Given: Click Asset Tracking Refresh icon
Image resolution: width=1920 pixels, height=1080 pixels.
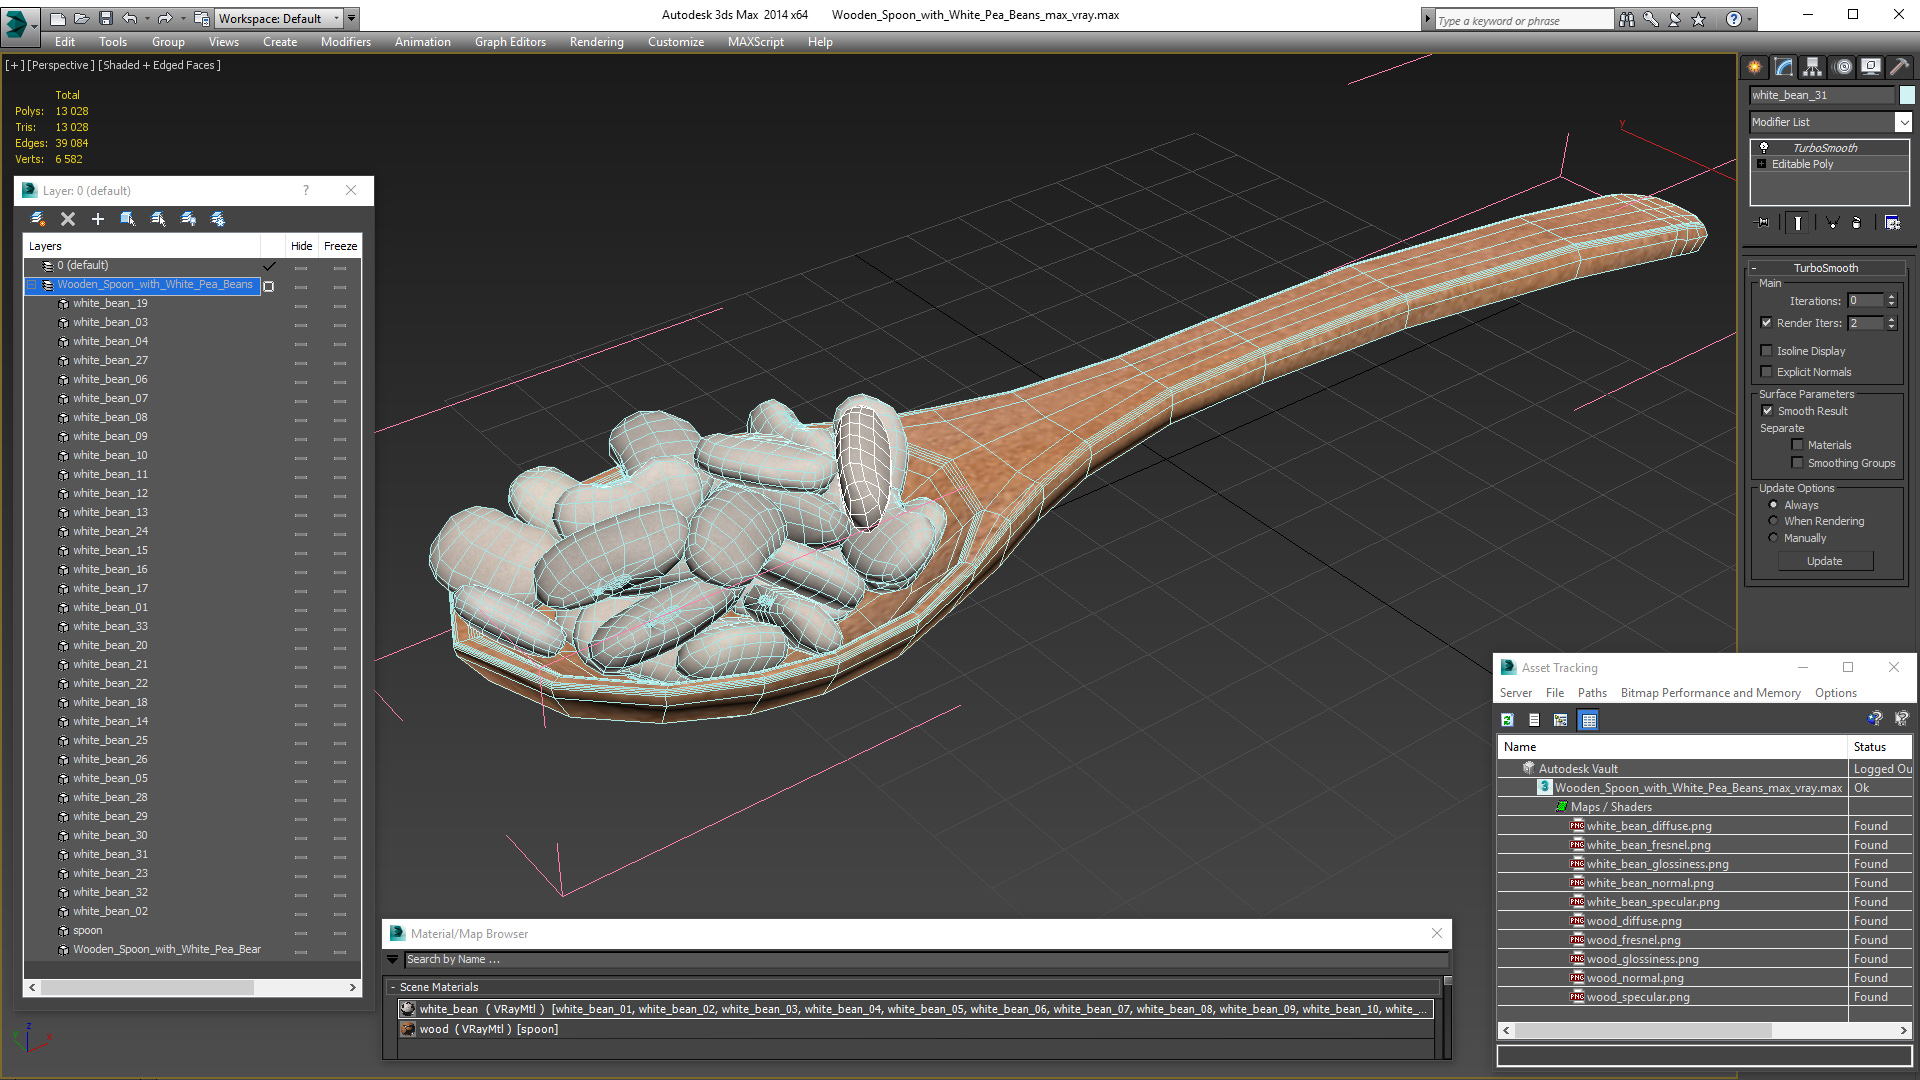Looking at the screenshot, I should pos(1508,720).
